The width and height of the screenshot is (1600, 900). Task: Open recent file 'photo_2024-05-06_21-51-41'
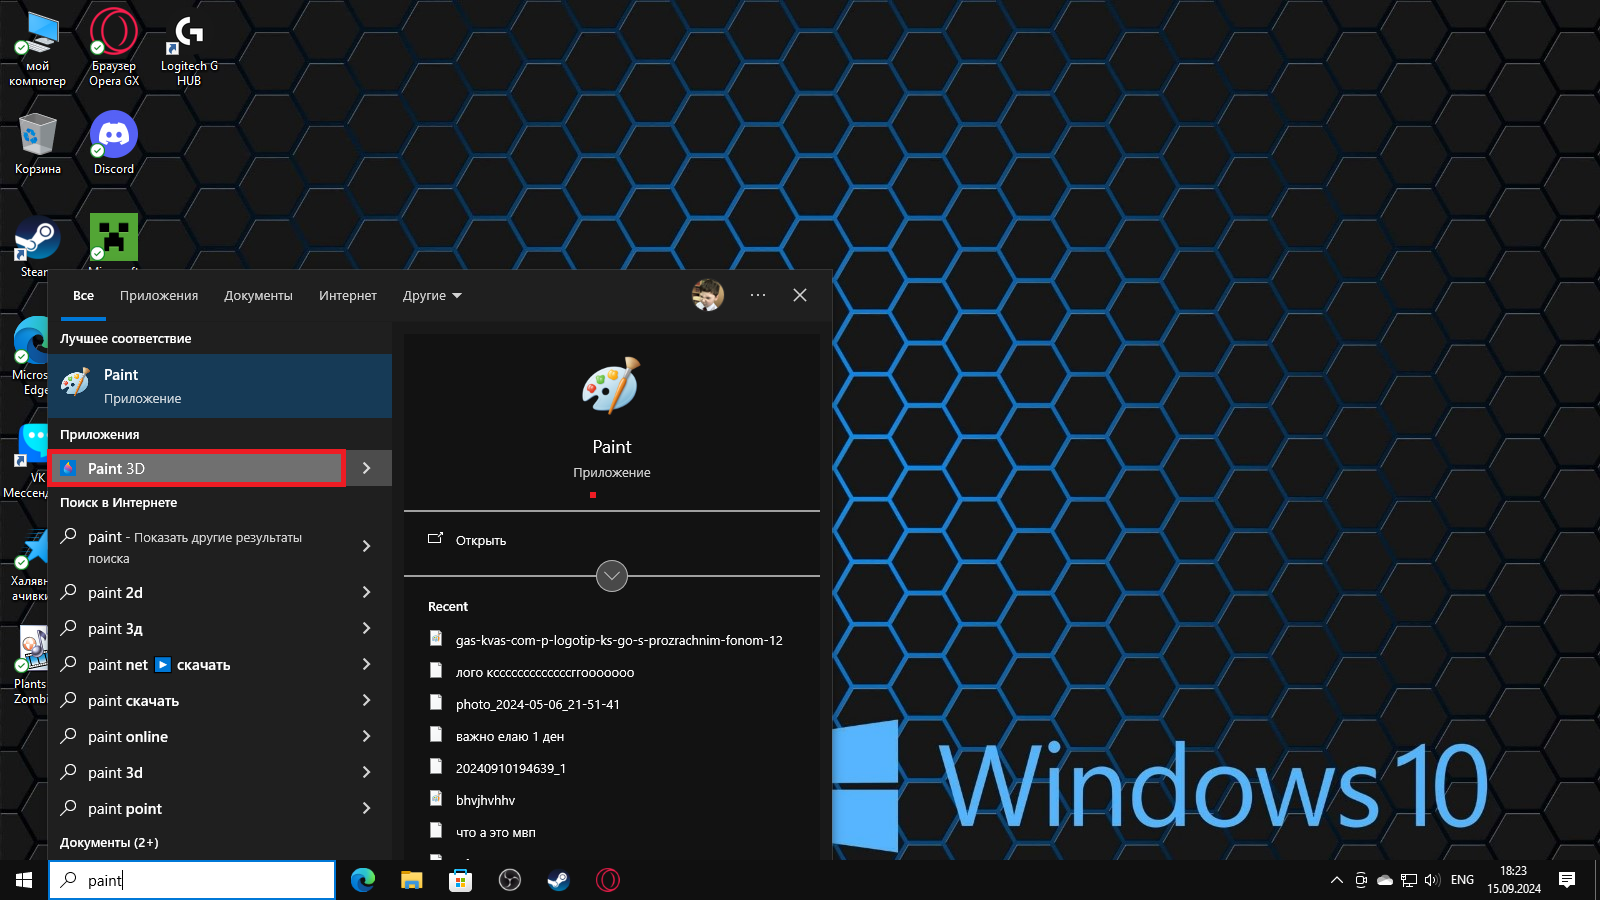coord(538,704)
